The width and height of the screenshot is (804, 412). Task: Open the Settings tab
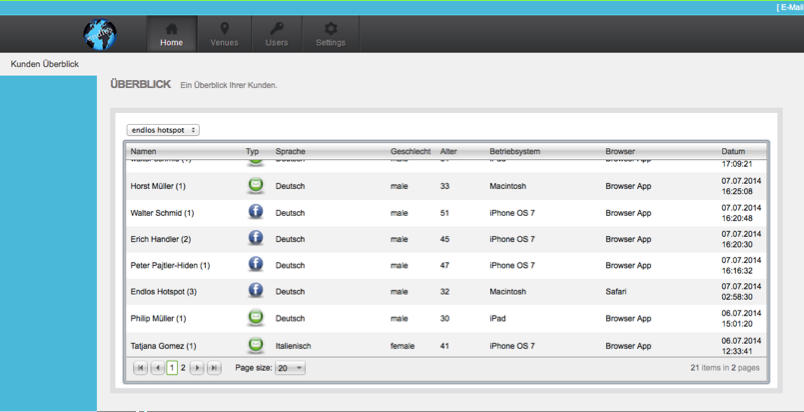point(330,35)
